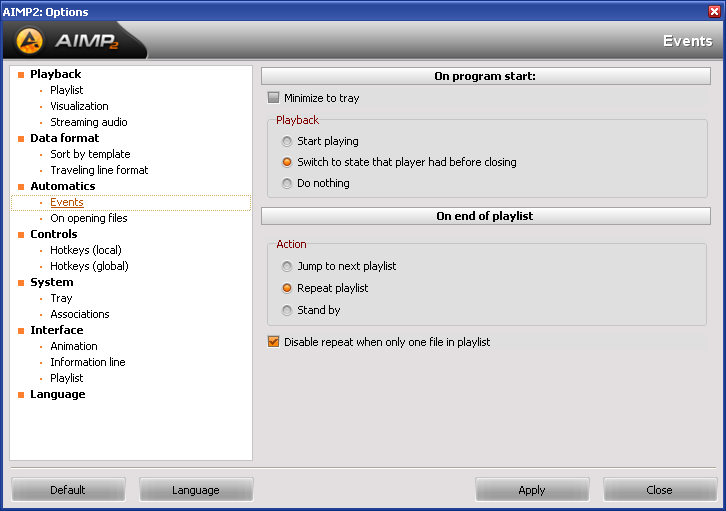Apply the settings with the Apply button
This screenshot has width=726, height=511.
[532, 490]
